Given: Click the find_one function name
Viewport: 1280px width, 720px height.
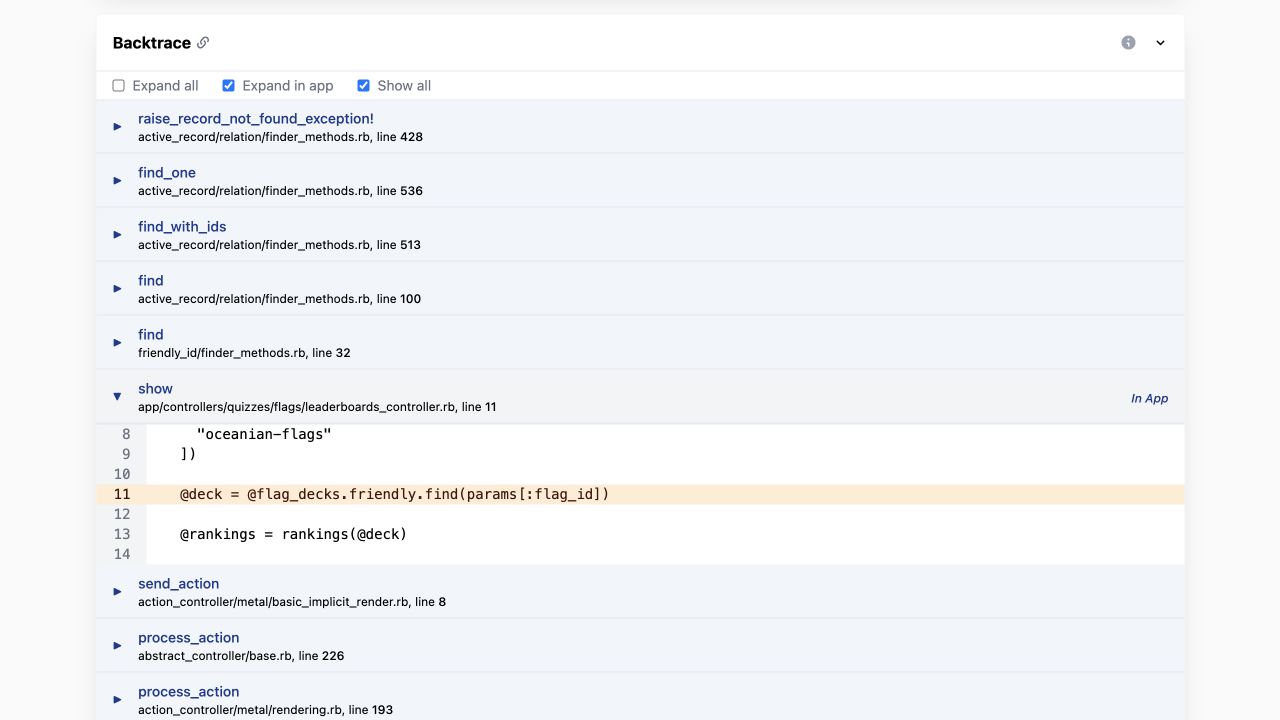Looking at the screenshot, I should point(167,173).
